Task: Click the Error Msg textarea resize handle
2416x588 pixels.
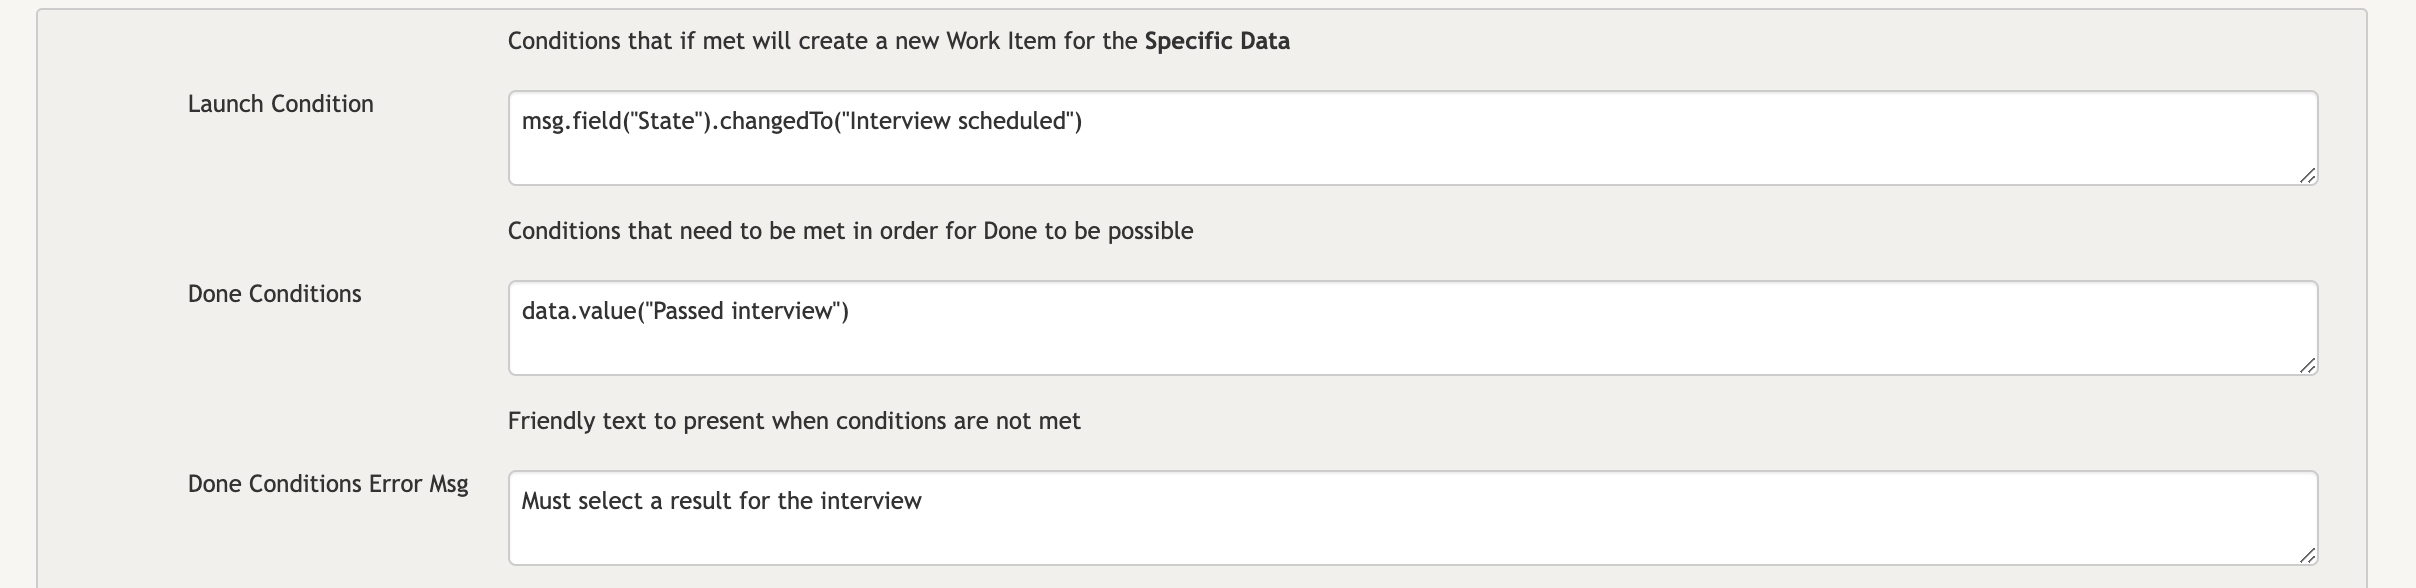Action: click(2307, 556)
